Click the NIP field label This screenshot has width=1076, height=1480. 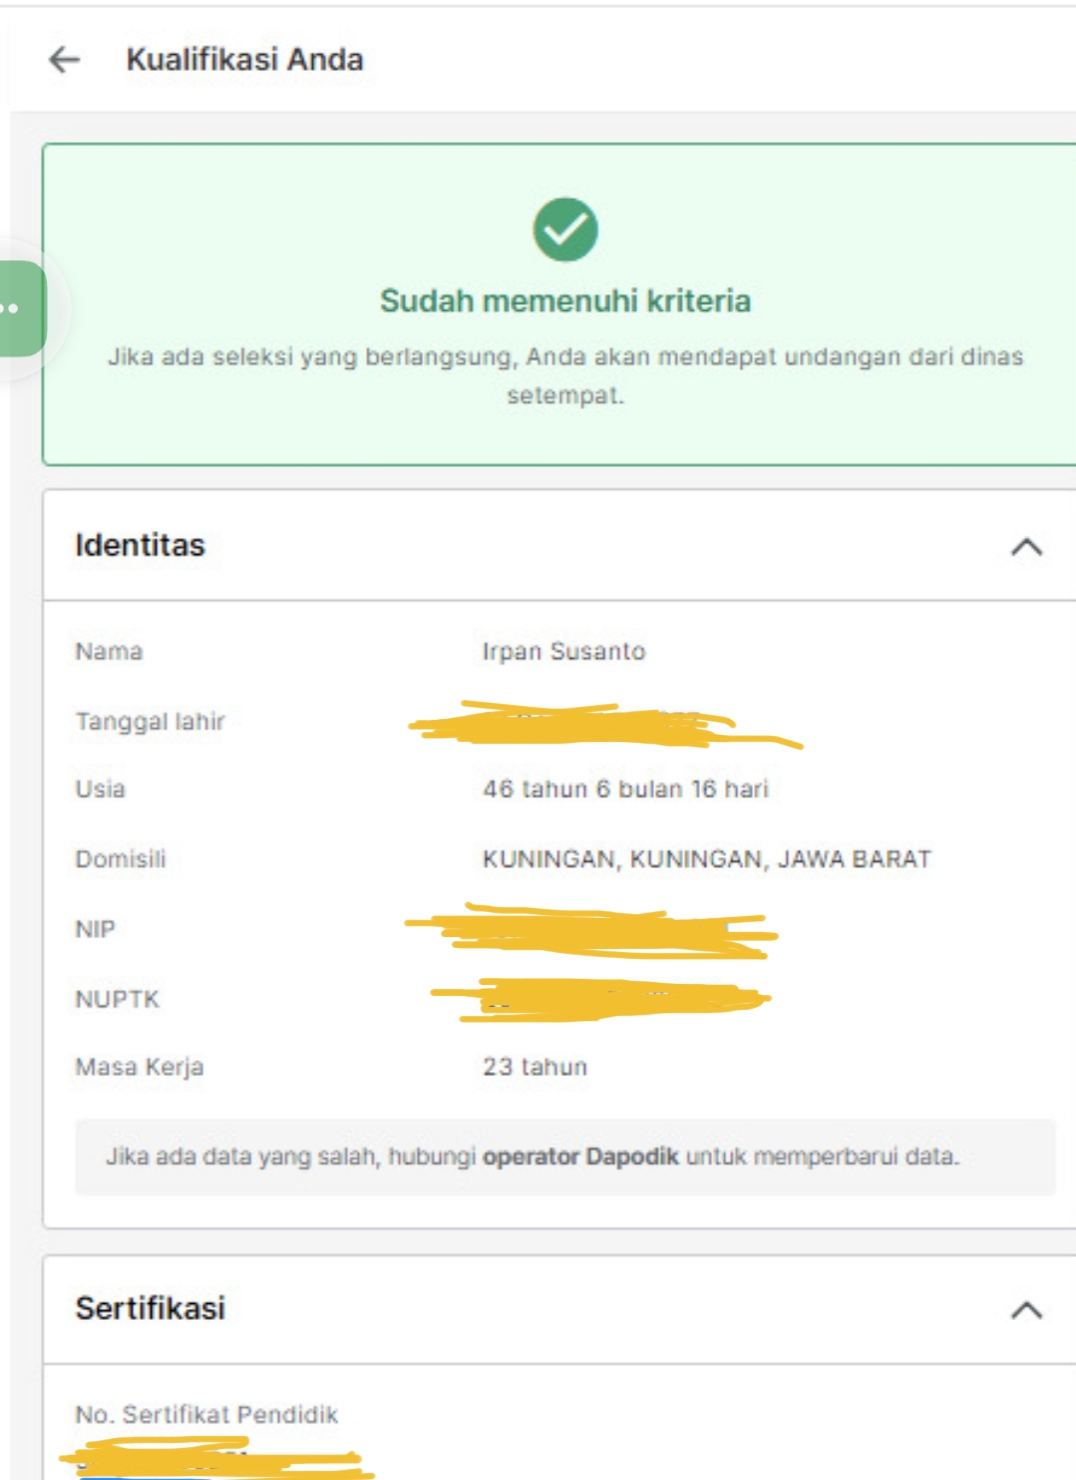(x=95, y=929)
